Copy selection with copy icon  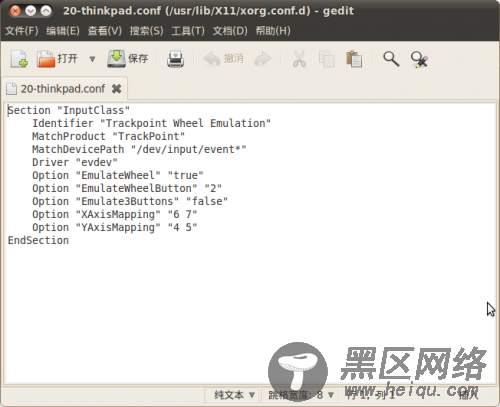tap(327, 59)
